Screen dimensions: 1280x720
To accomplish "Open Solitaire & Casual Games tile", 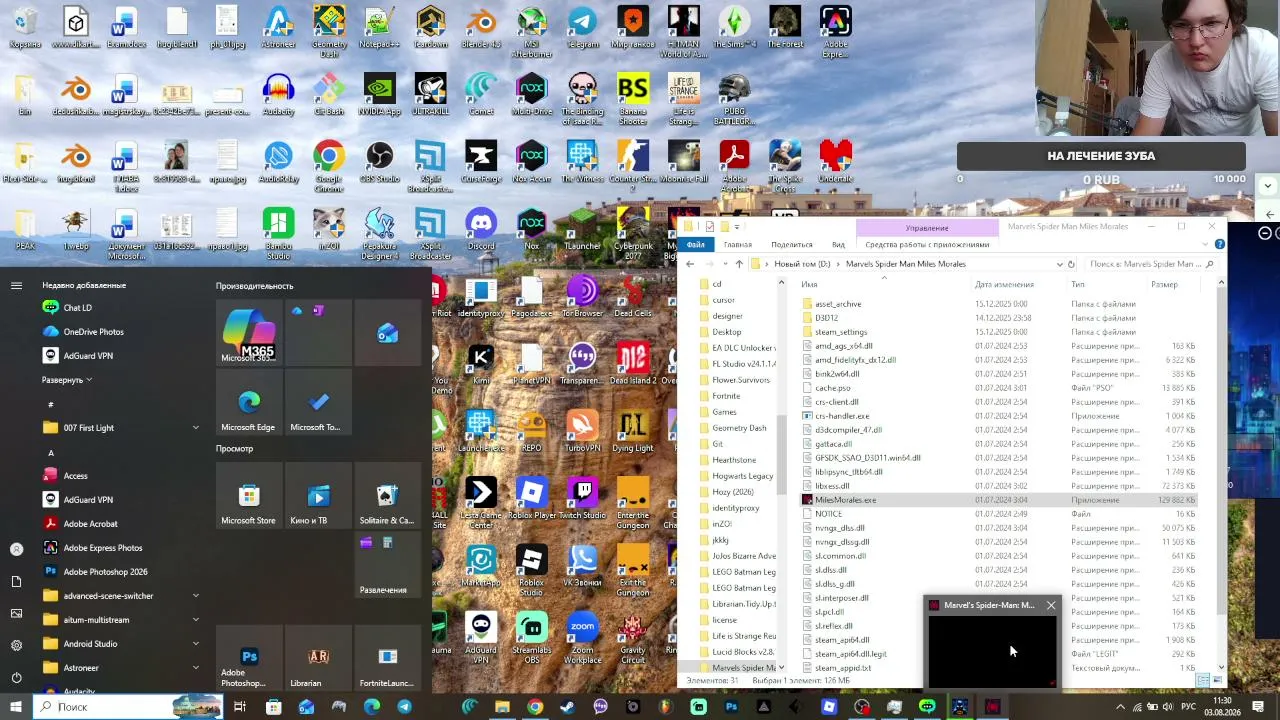I will (387, 496).
